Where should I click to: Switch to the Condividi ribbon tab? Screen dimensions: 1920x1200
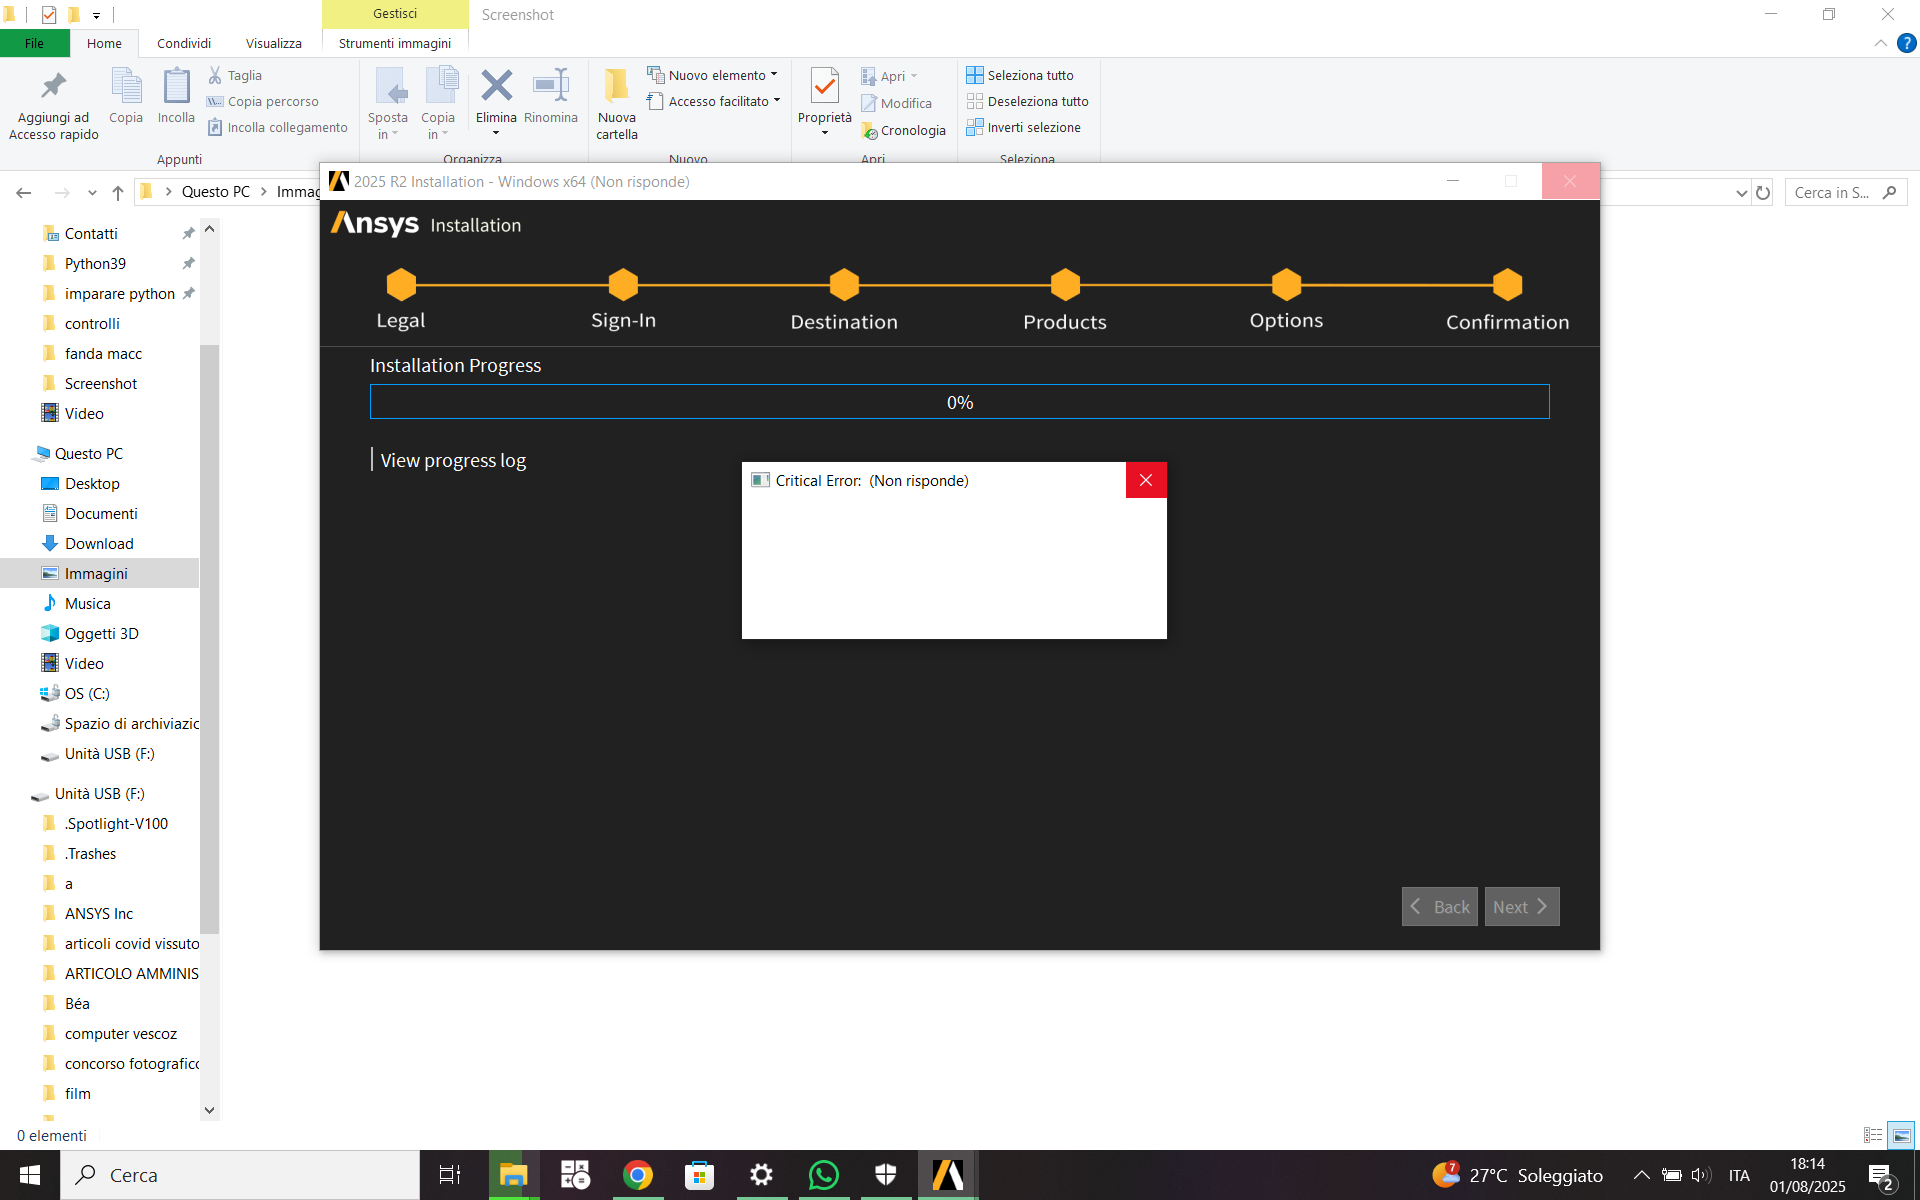(x=184, y=43)
